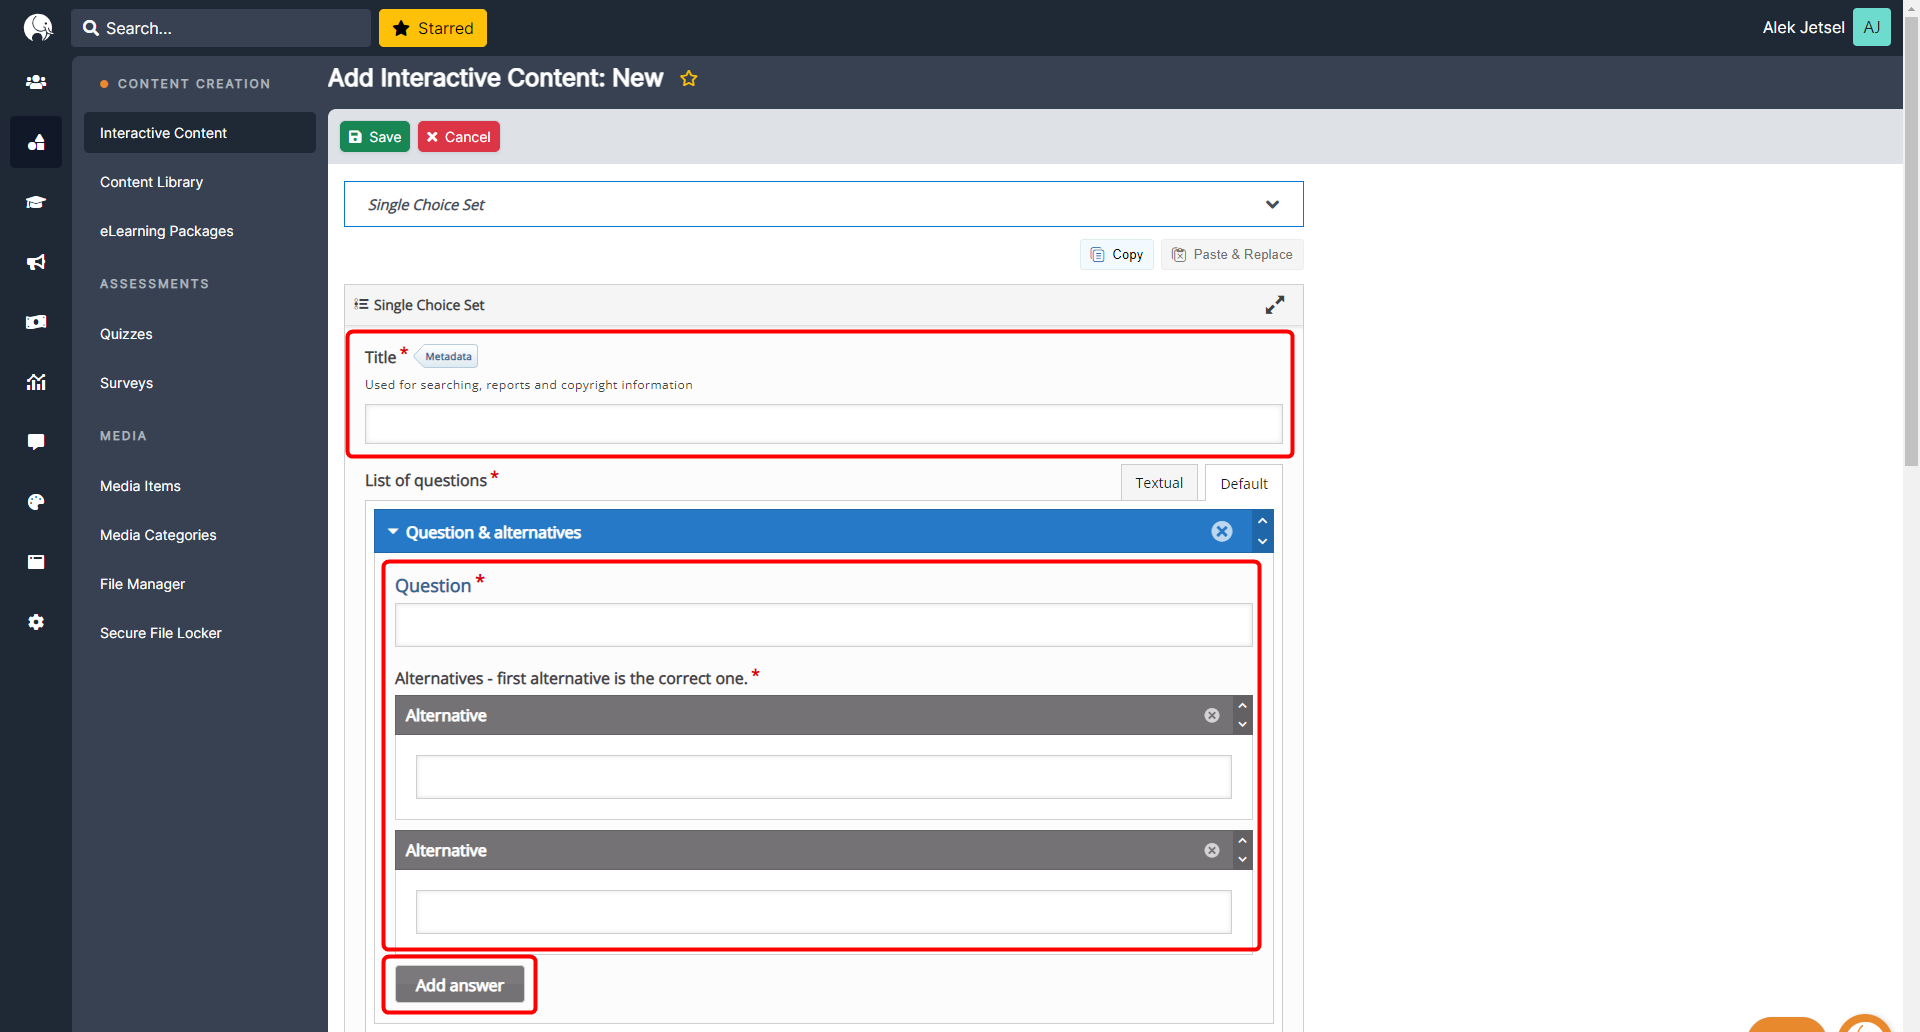Switch to the Default tab
1920x1032 pixels.
1243,483
